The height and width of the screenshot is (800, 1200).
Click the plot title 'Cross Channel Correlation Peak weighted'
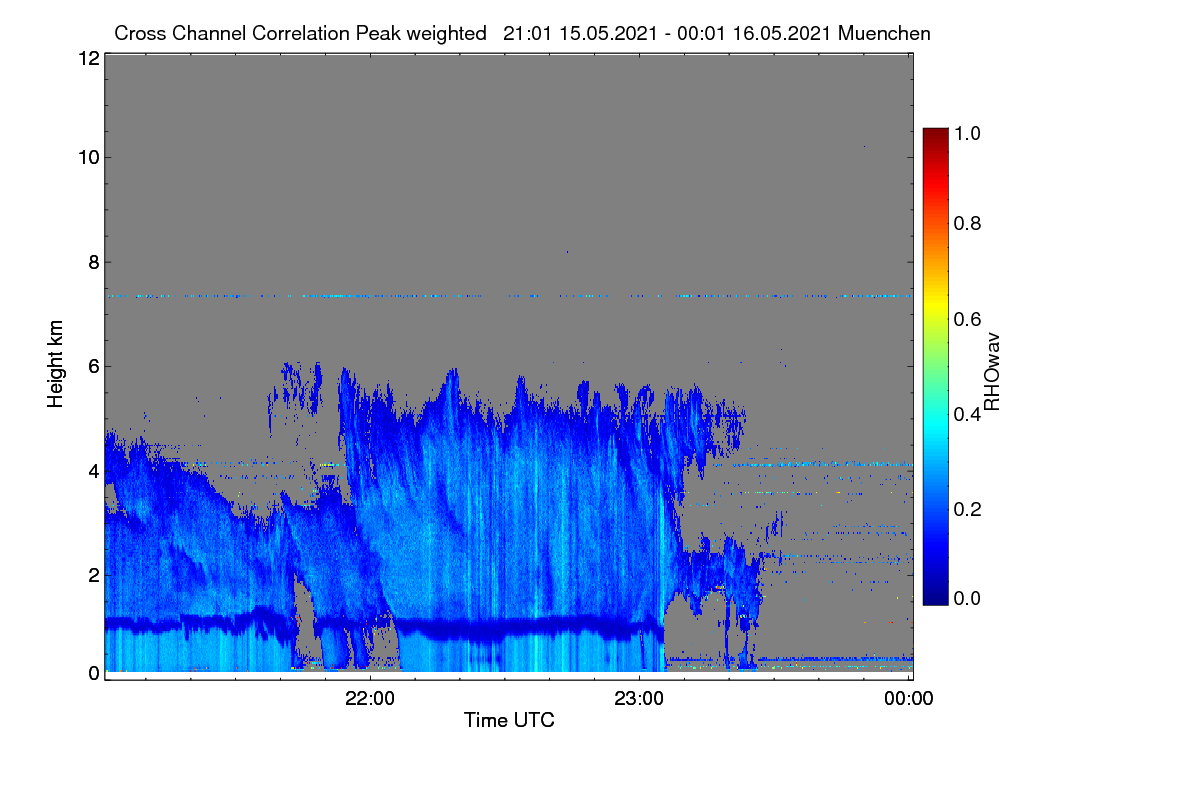click(300, 33)
